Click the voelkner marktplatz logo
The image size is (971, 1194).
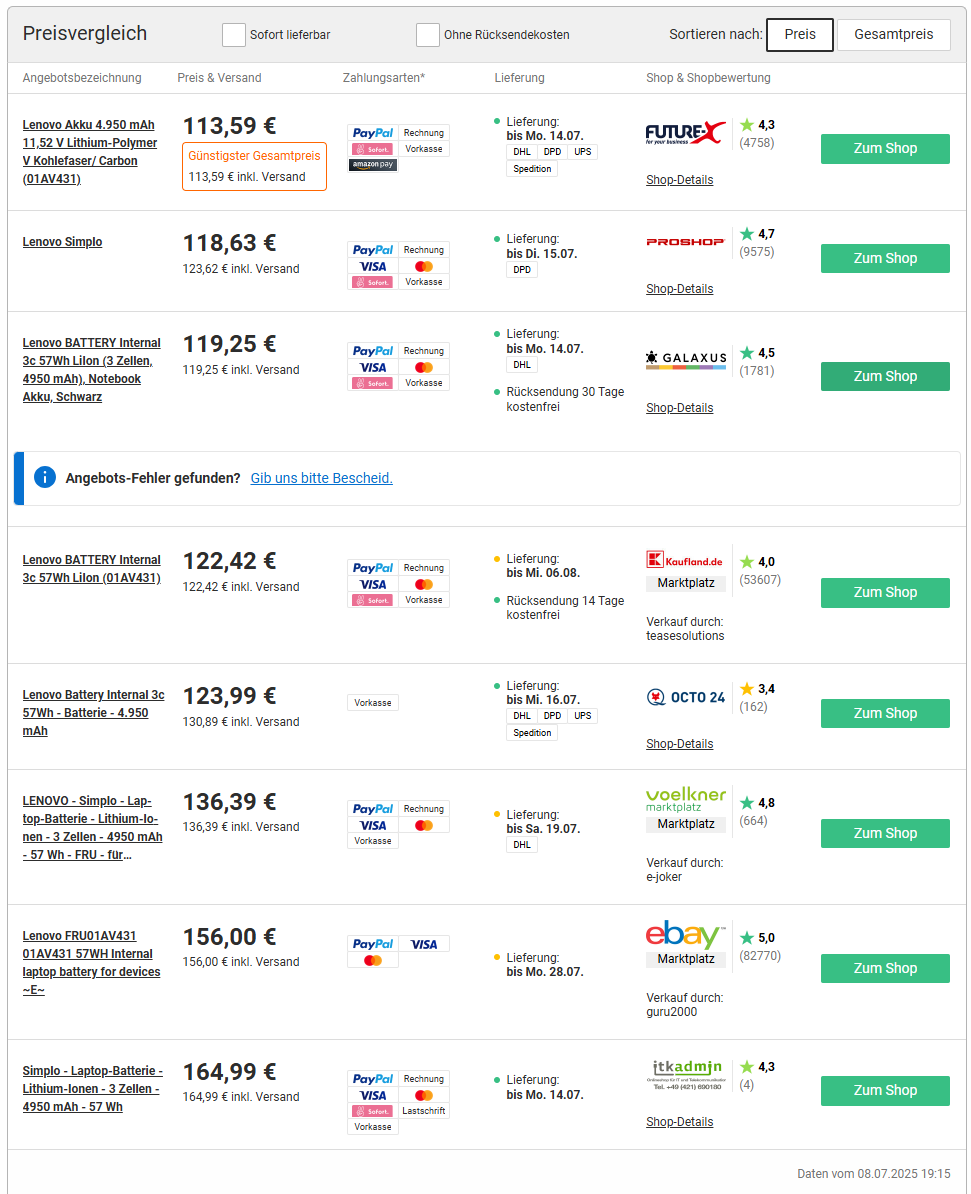(x=686, y=799)
